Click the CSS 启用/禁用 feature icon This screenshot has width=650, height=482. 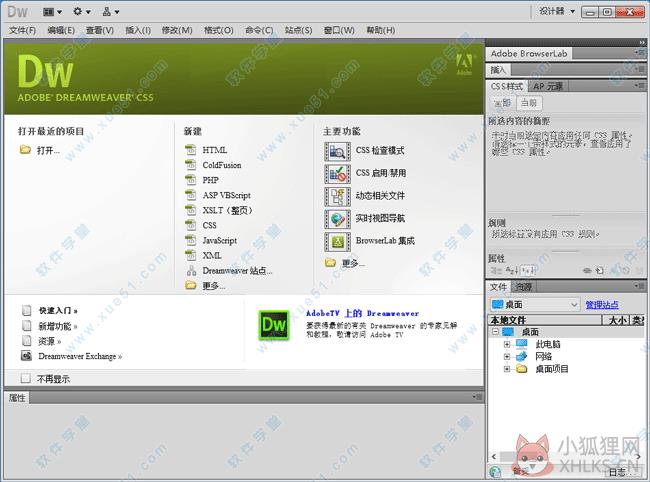[337, 174]
